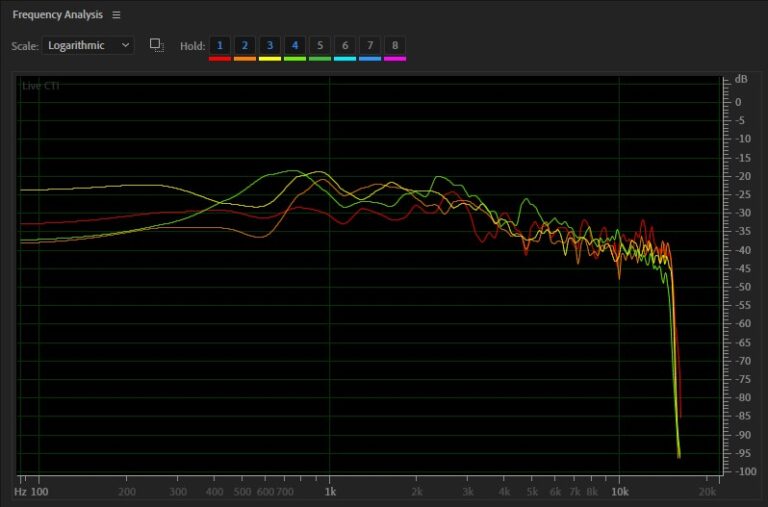Click the cyan swatch under Hold 6
Viewport: 768px width, 507px height.
[x=345, y=59]
